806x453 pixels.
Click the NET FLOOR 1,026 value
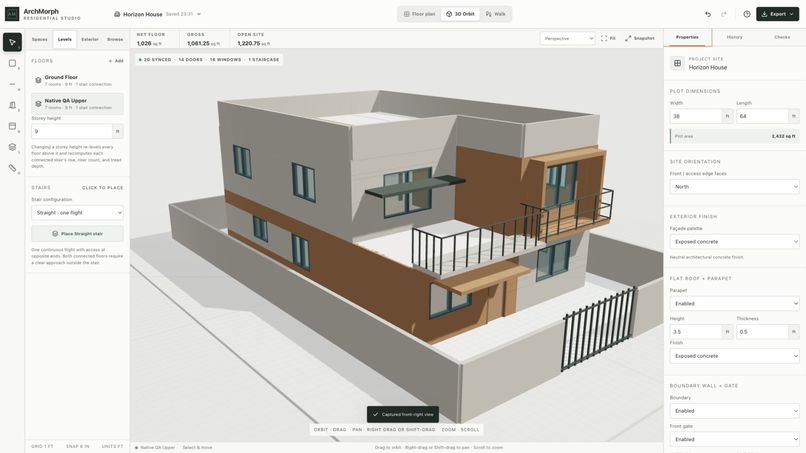149,44
